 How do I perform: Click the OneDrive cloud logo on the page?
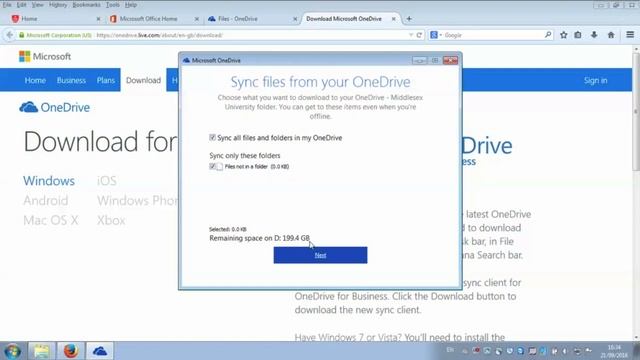(x=55, y=107)
